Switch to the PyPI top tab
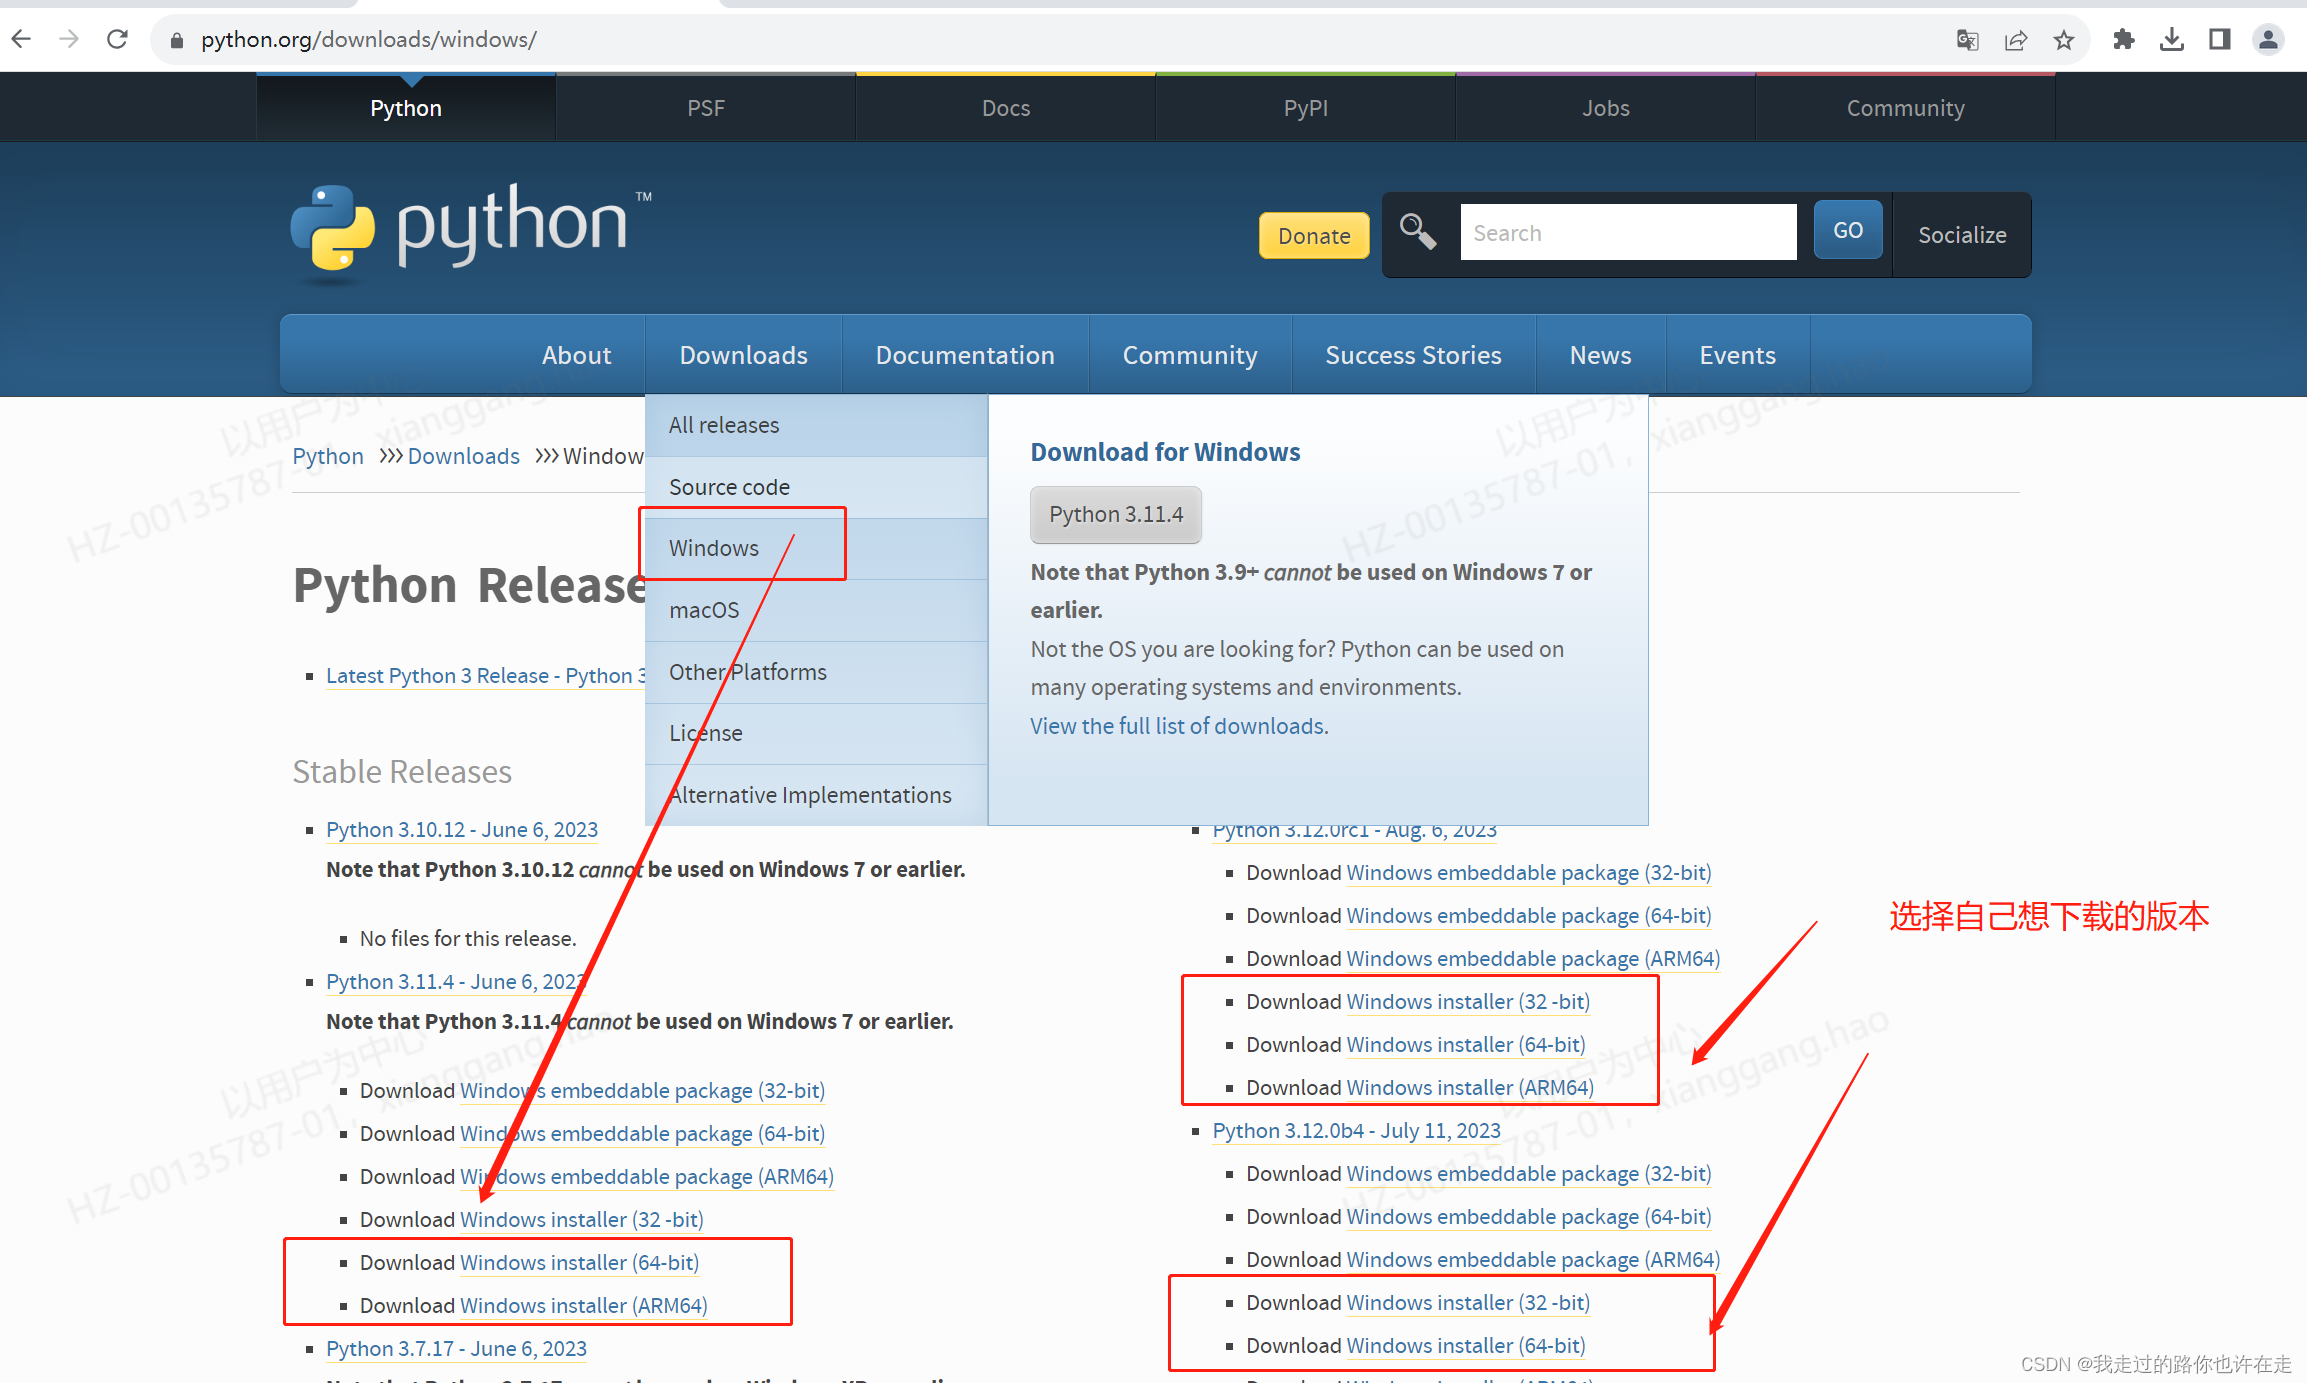Image resolution: width=2307 pixels, height=1383 pixels. (1306, 108)
